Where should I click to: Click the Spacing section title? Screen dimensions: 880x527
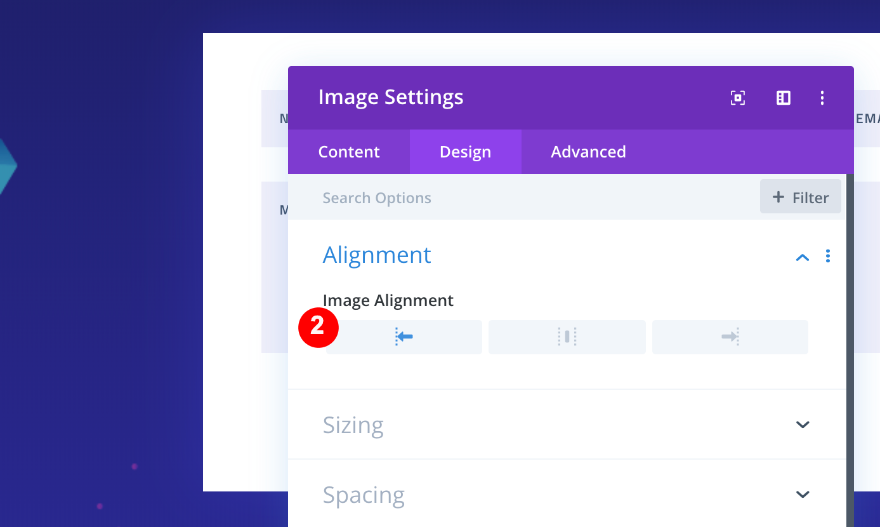coord(363,495)
